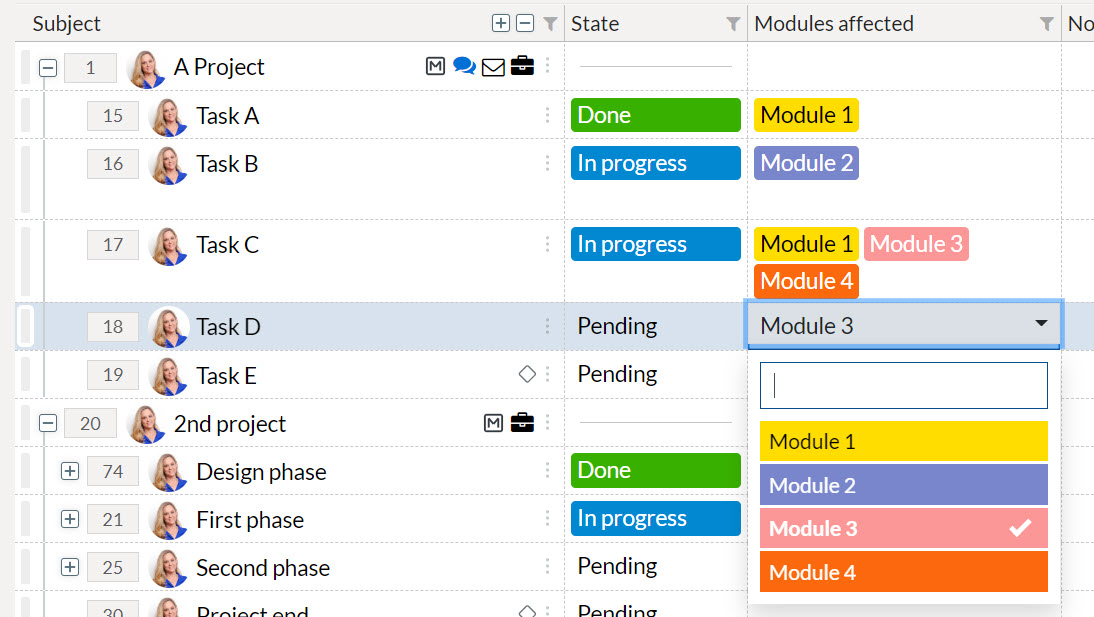Toggle Module 4 in the dropdown list
The image size is (1094, 617).
tap(904, 572)
